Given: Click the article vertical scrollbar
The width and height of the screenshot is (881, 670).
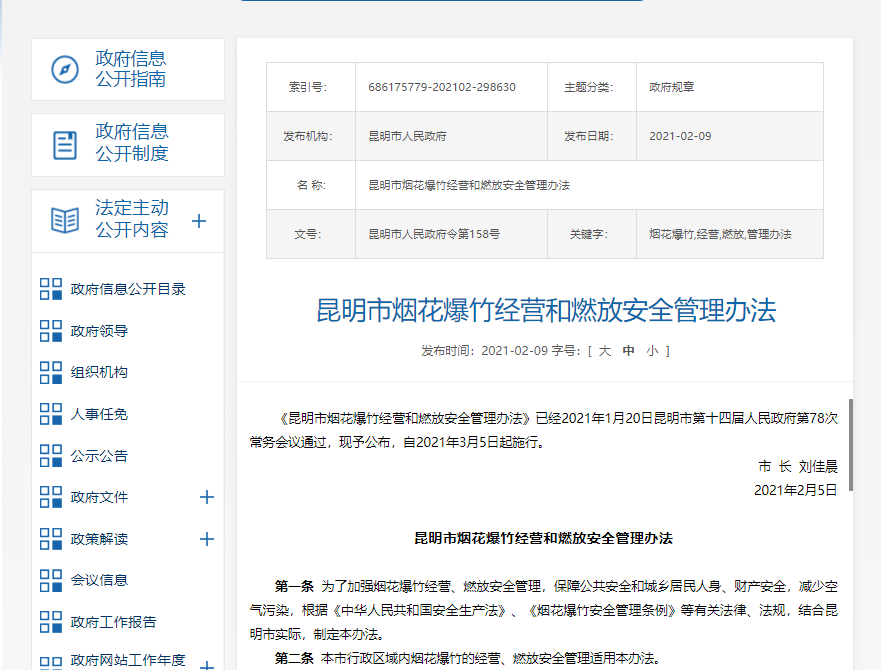Looking at the screenshot, I should [x=851, y=450].
